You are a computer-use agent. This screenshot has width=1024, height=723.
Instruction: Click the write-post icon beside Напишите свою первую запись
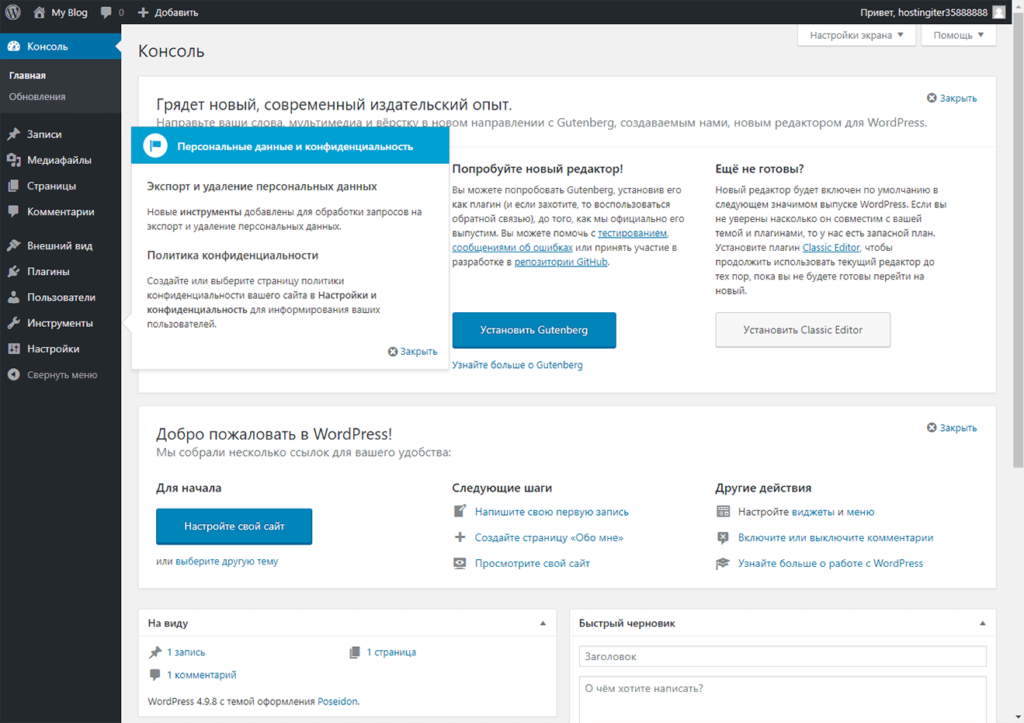point(460,511)
